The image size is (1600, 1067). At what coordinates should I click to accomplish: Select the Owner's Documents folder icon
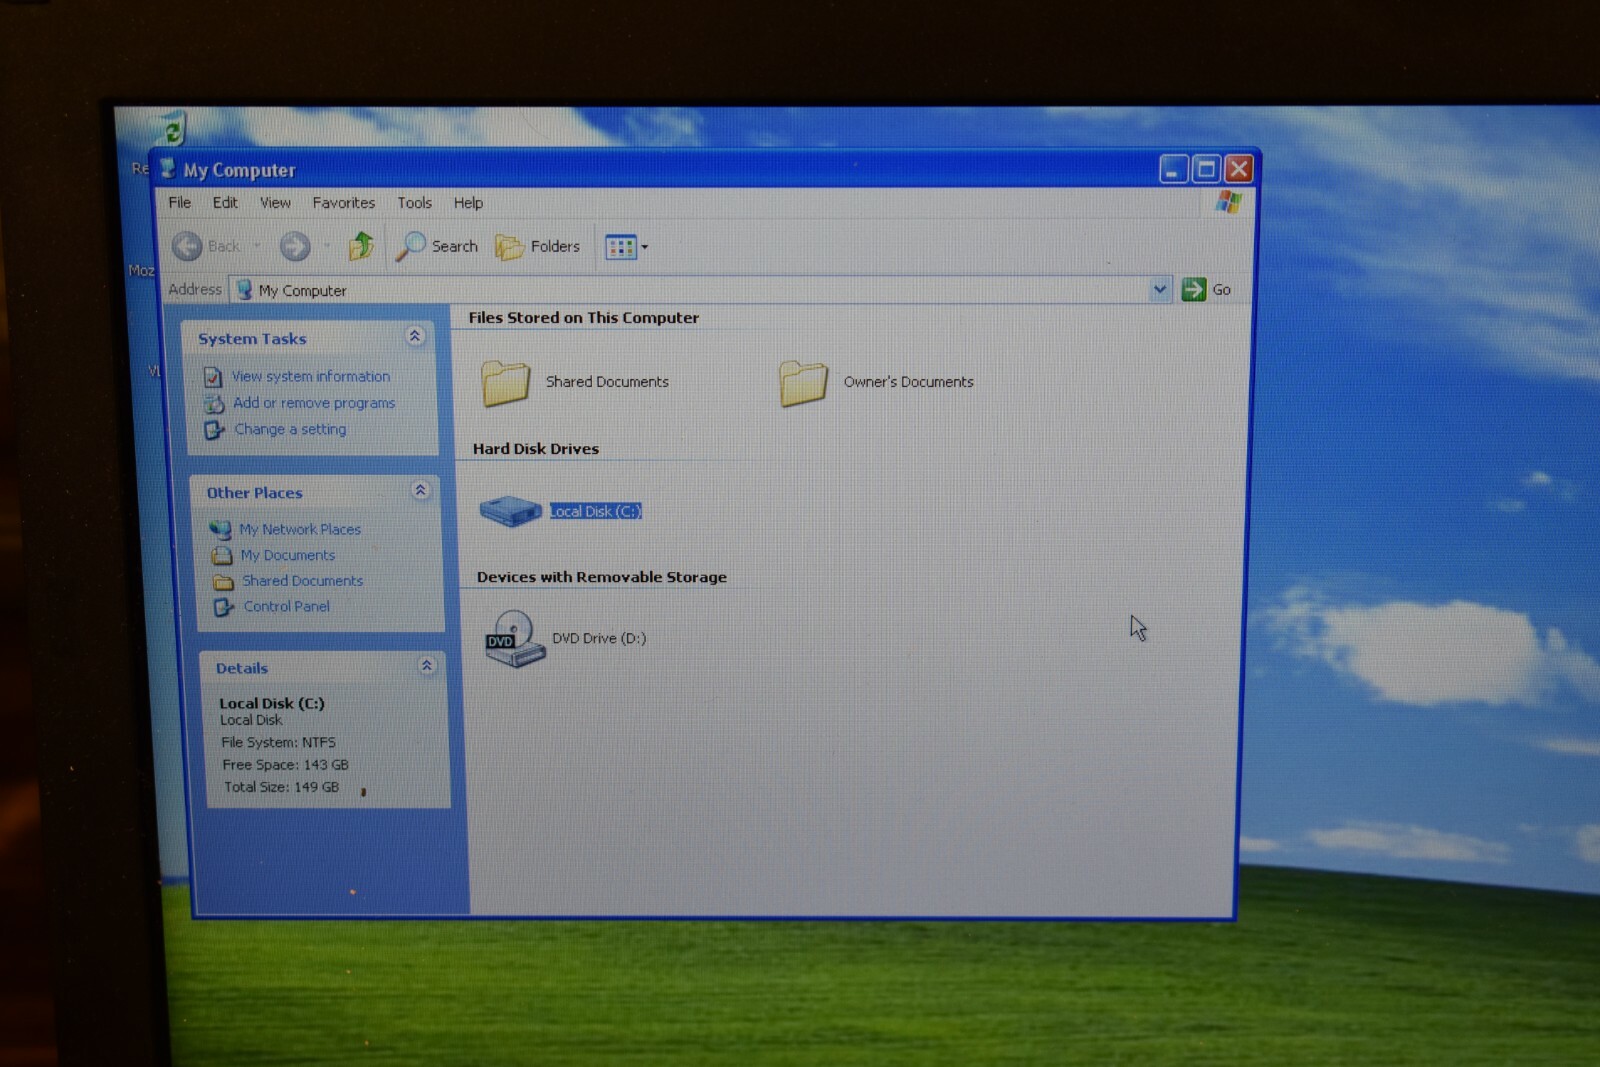point(803,383)
